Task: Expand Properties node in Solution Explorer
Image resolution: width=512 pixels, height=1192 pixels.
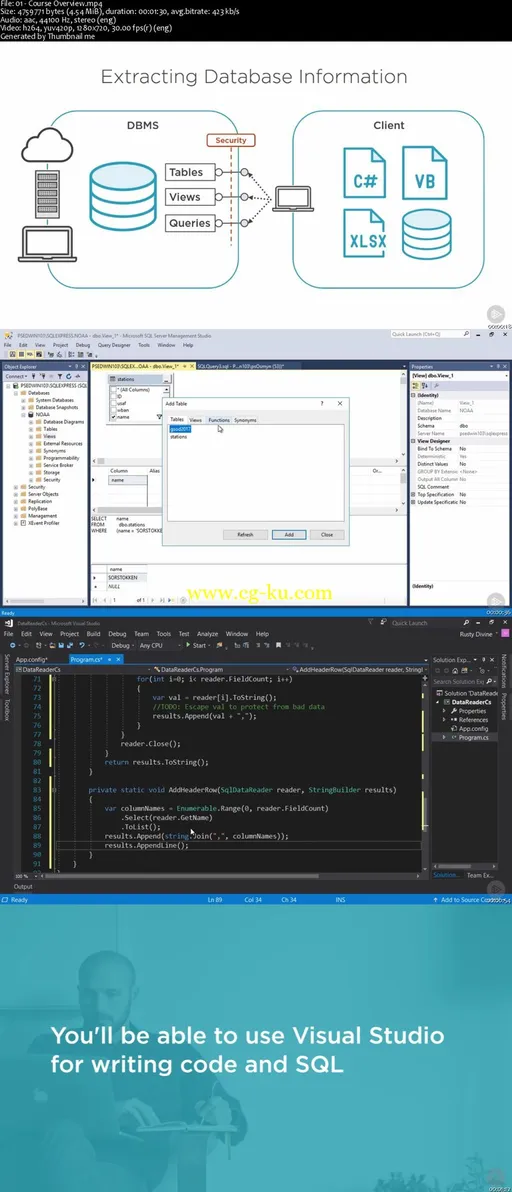Action: (x=444, y=711)
